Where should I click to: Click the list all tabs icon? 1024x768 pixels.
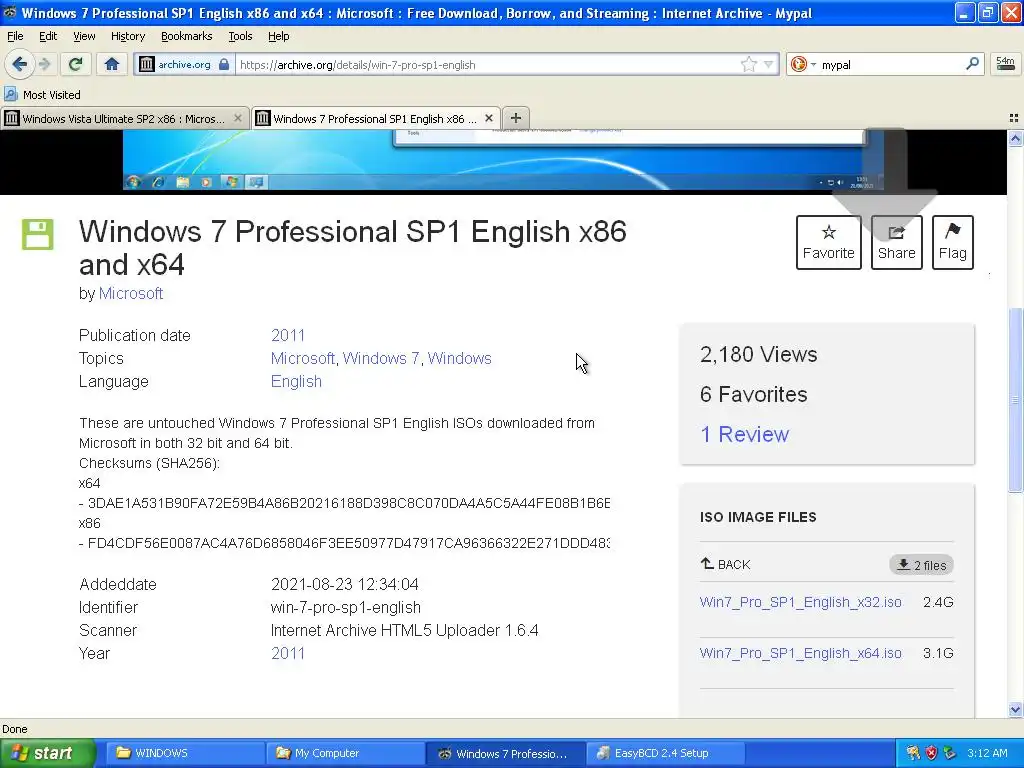pos(1014,118)
